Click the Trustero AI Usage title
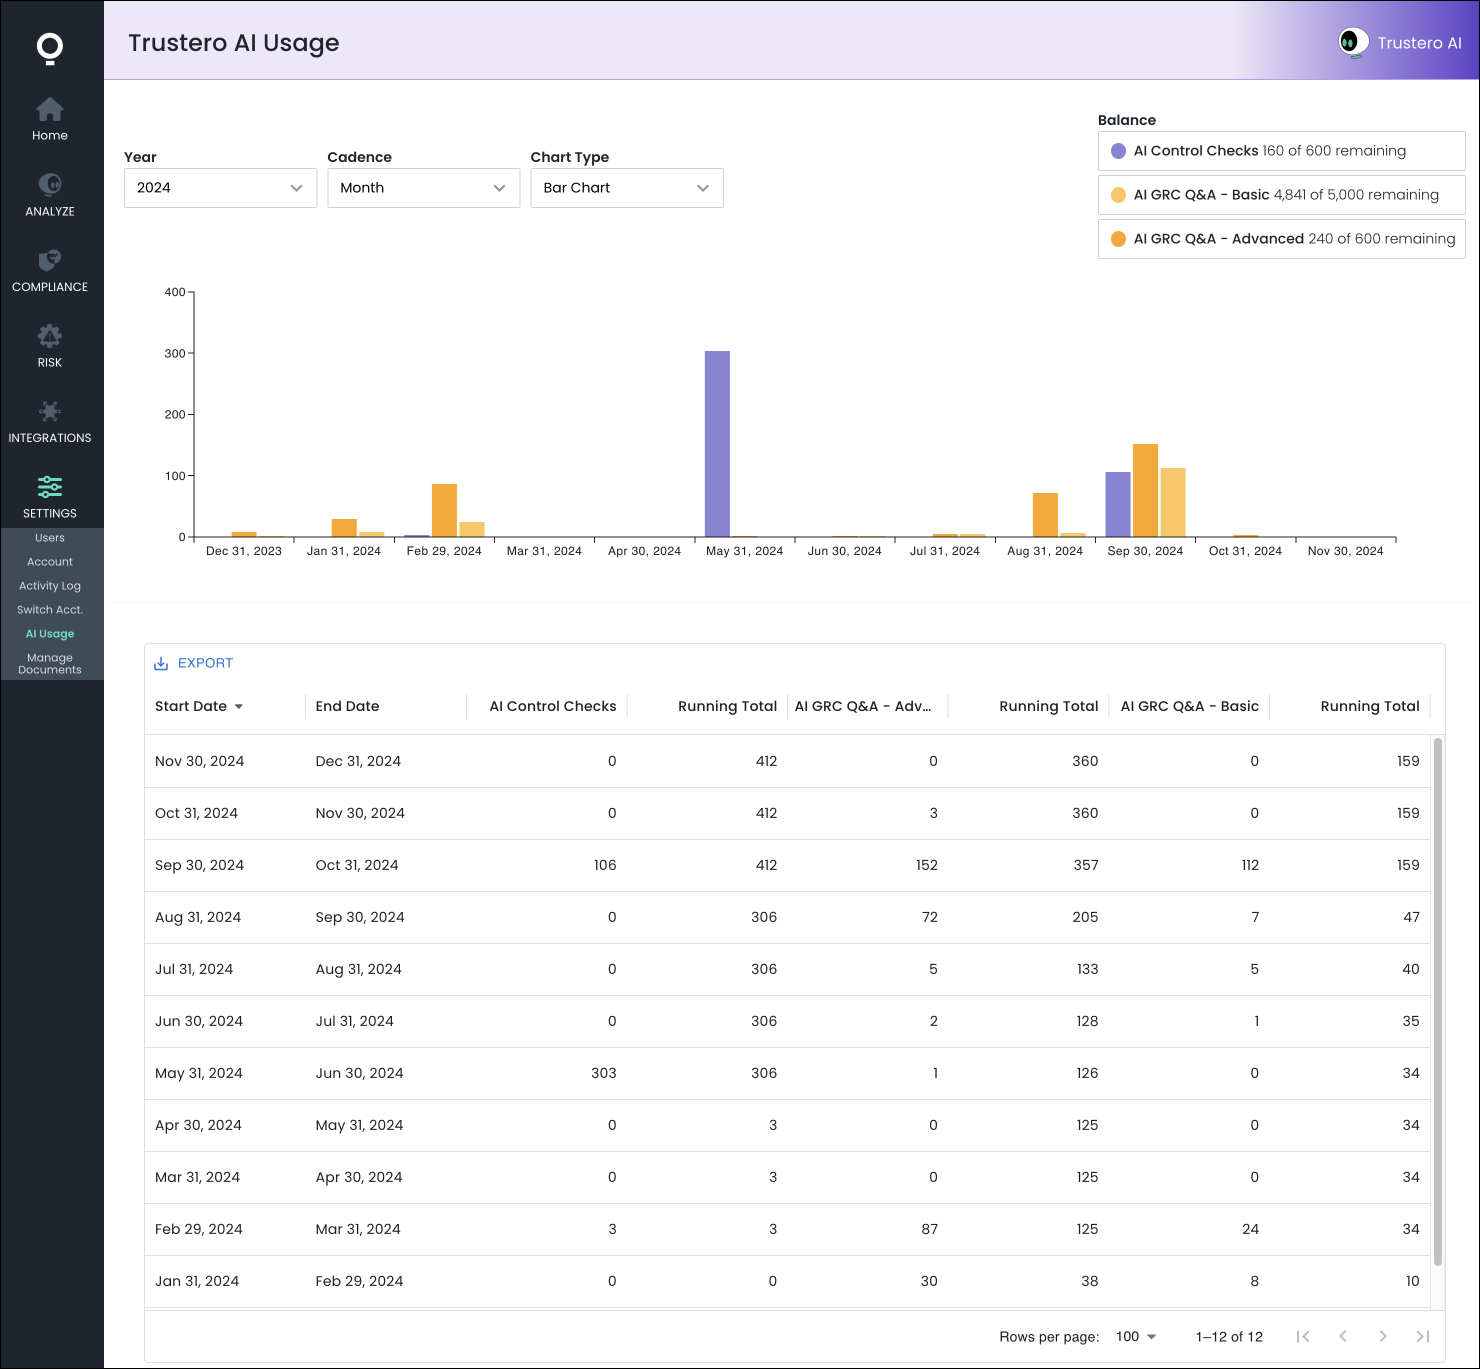Screen dimensions: 1480x1369 coord(233,43)
